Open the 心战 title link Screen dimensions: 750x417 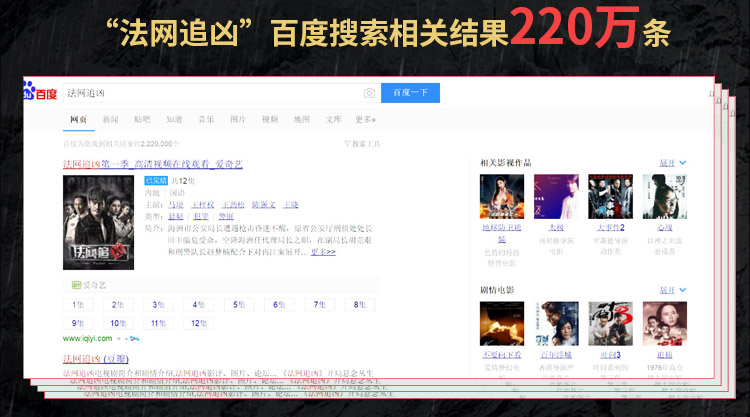(x=665, y=228)
